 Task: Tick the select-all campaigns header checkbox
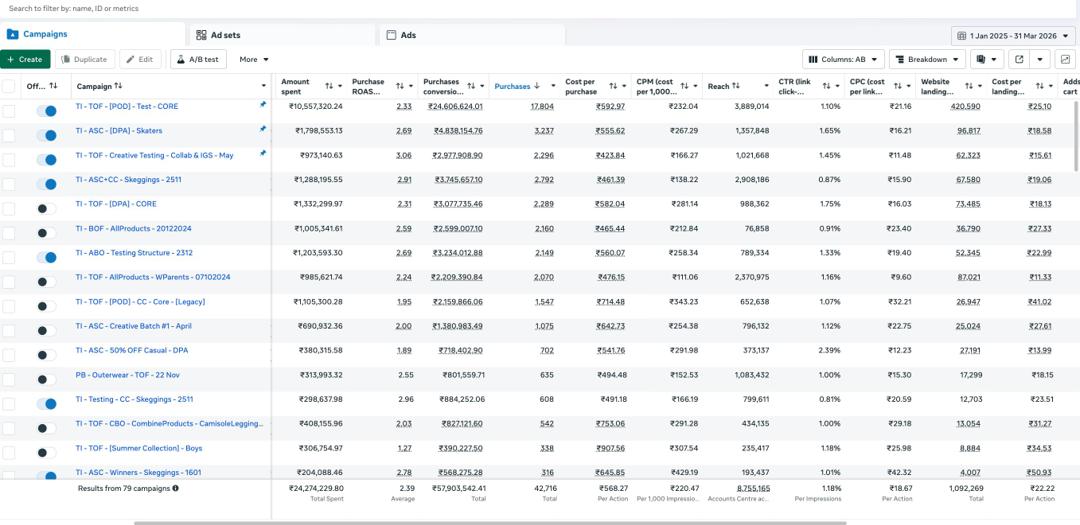point(9,86)
